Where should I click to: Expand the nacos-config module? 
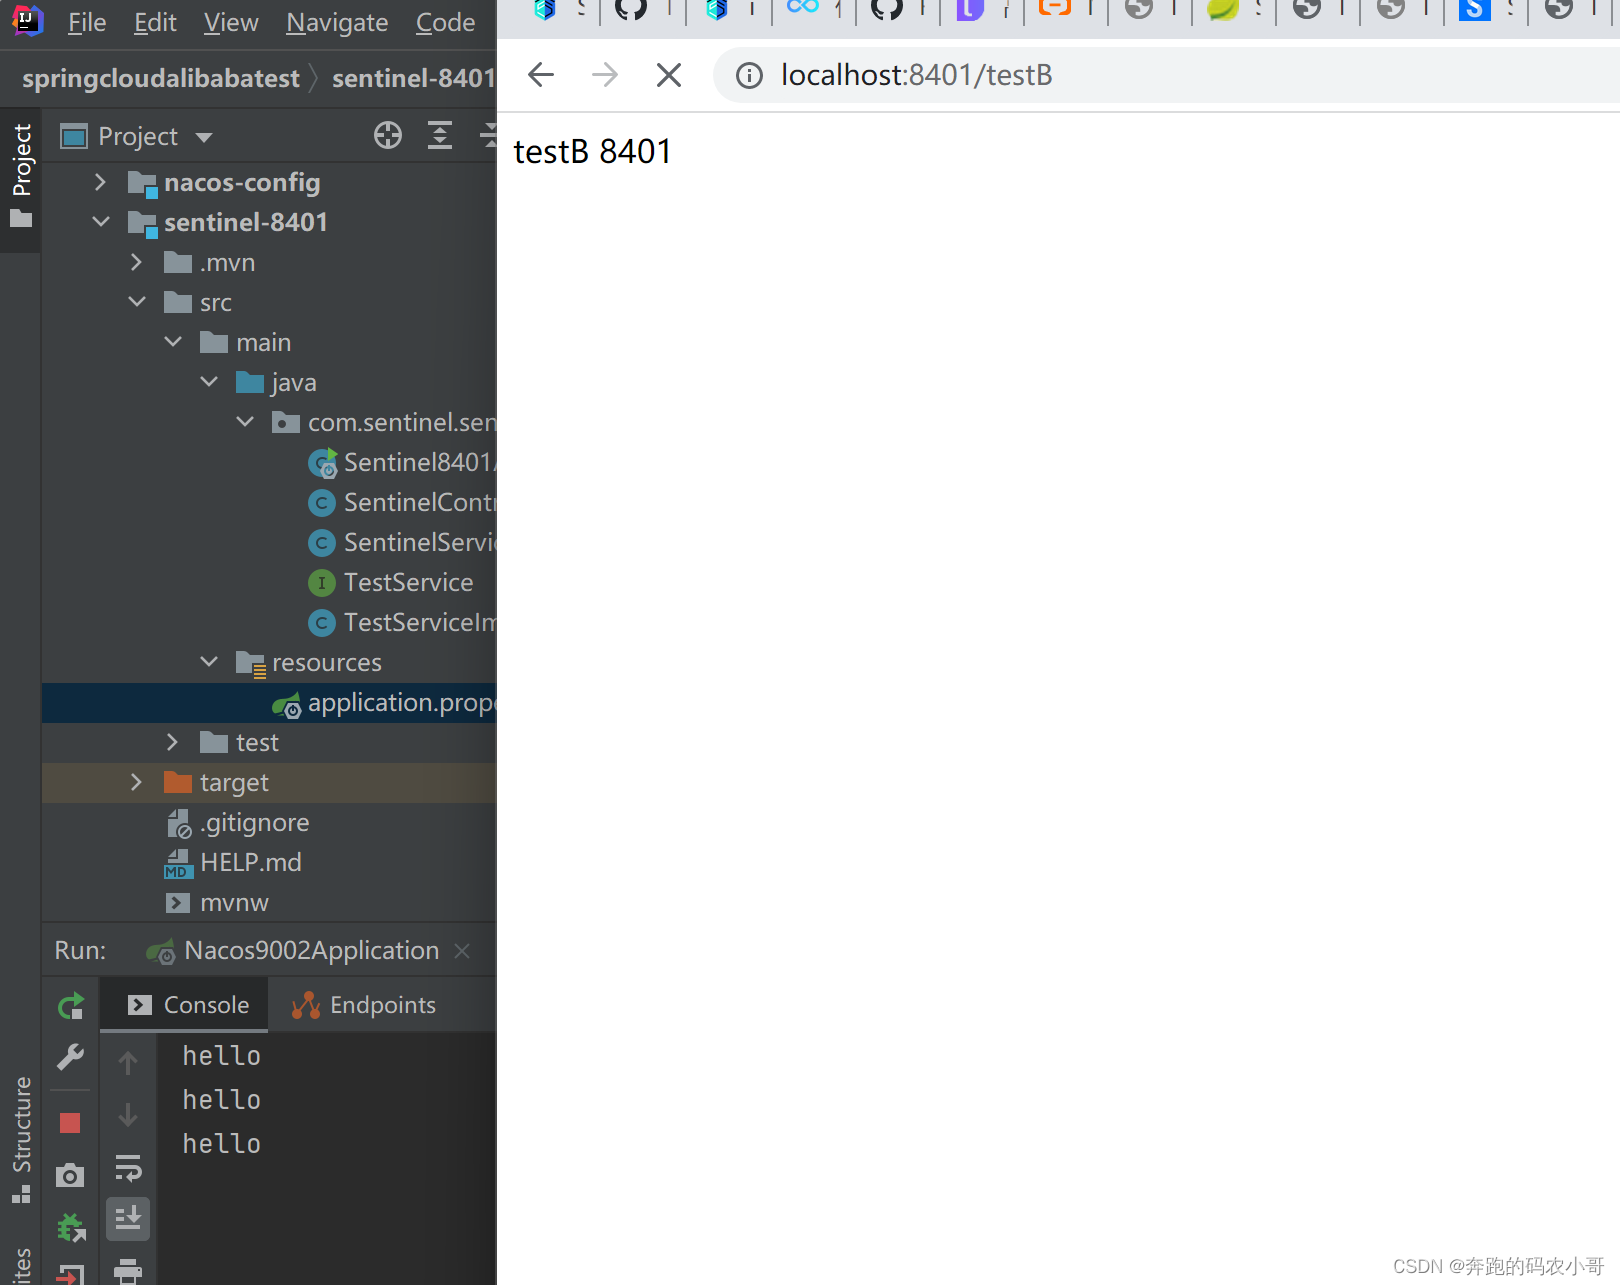[x=100, y=182]
